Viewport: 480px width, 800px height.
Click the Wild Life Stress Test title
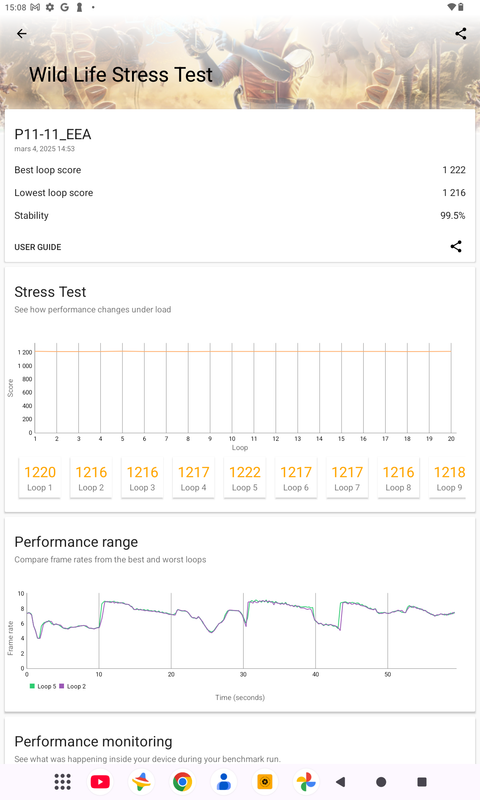pyautogui.click(x=120, y=75)
